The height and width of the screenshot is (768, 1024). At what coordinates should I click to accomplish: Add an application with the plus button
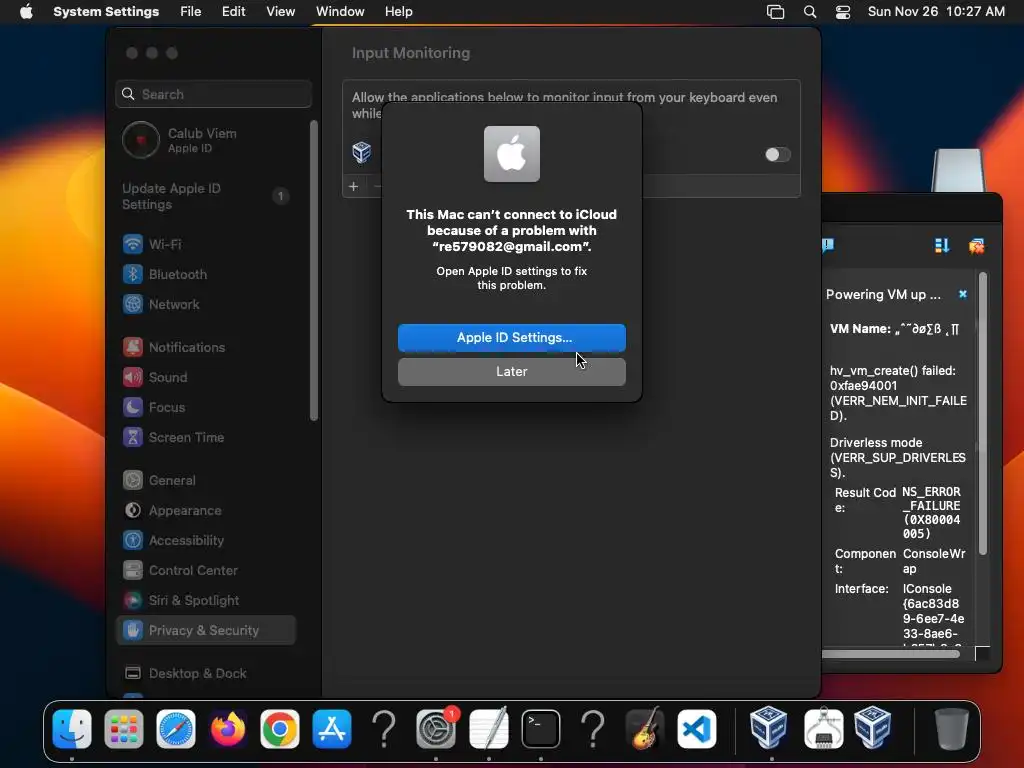click(x=353, y=186)
